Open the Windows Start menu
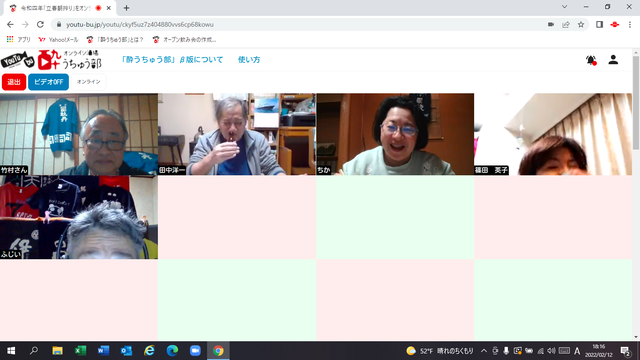Image resolution: width=640 pixels, height=360 pixels. coord(11,351)
